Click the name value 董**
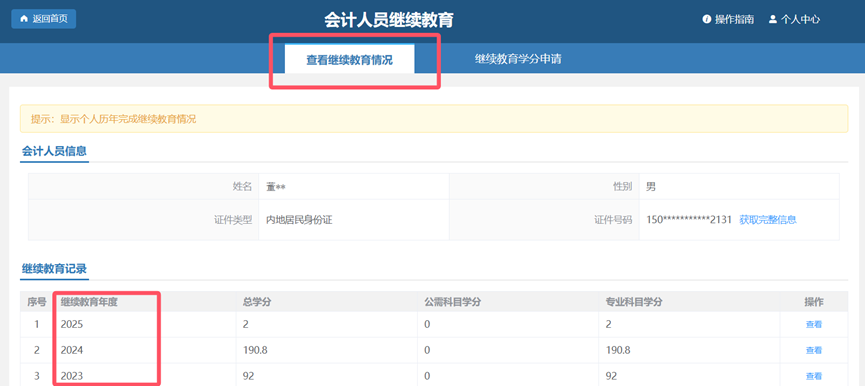865x386 pixels. (275, 187)
